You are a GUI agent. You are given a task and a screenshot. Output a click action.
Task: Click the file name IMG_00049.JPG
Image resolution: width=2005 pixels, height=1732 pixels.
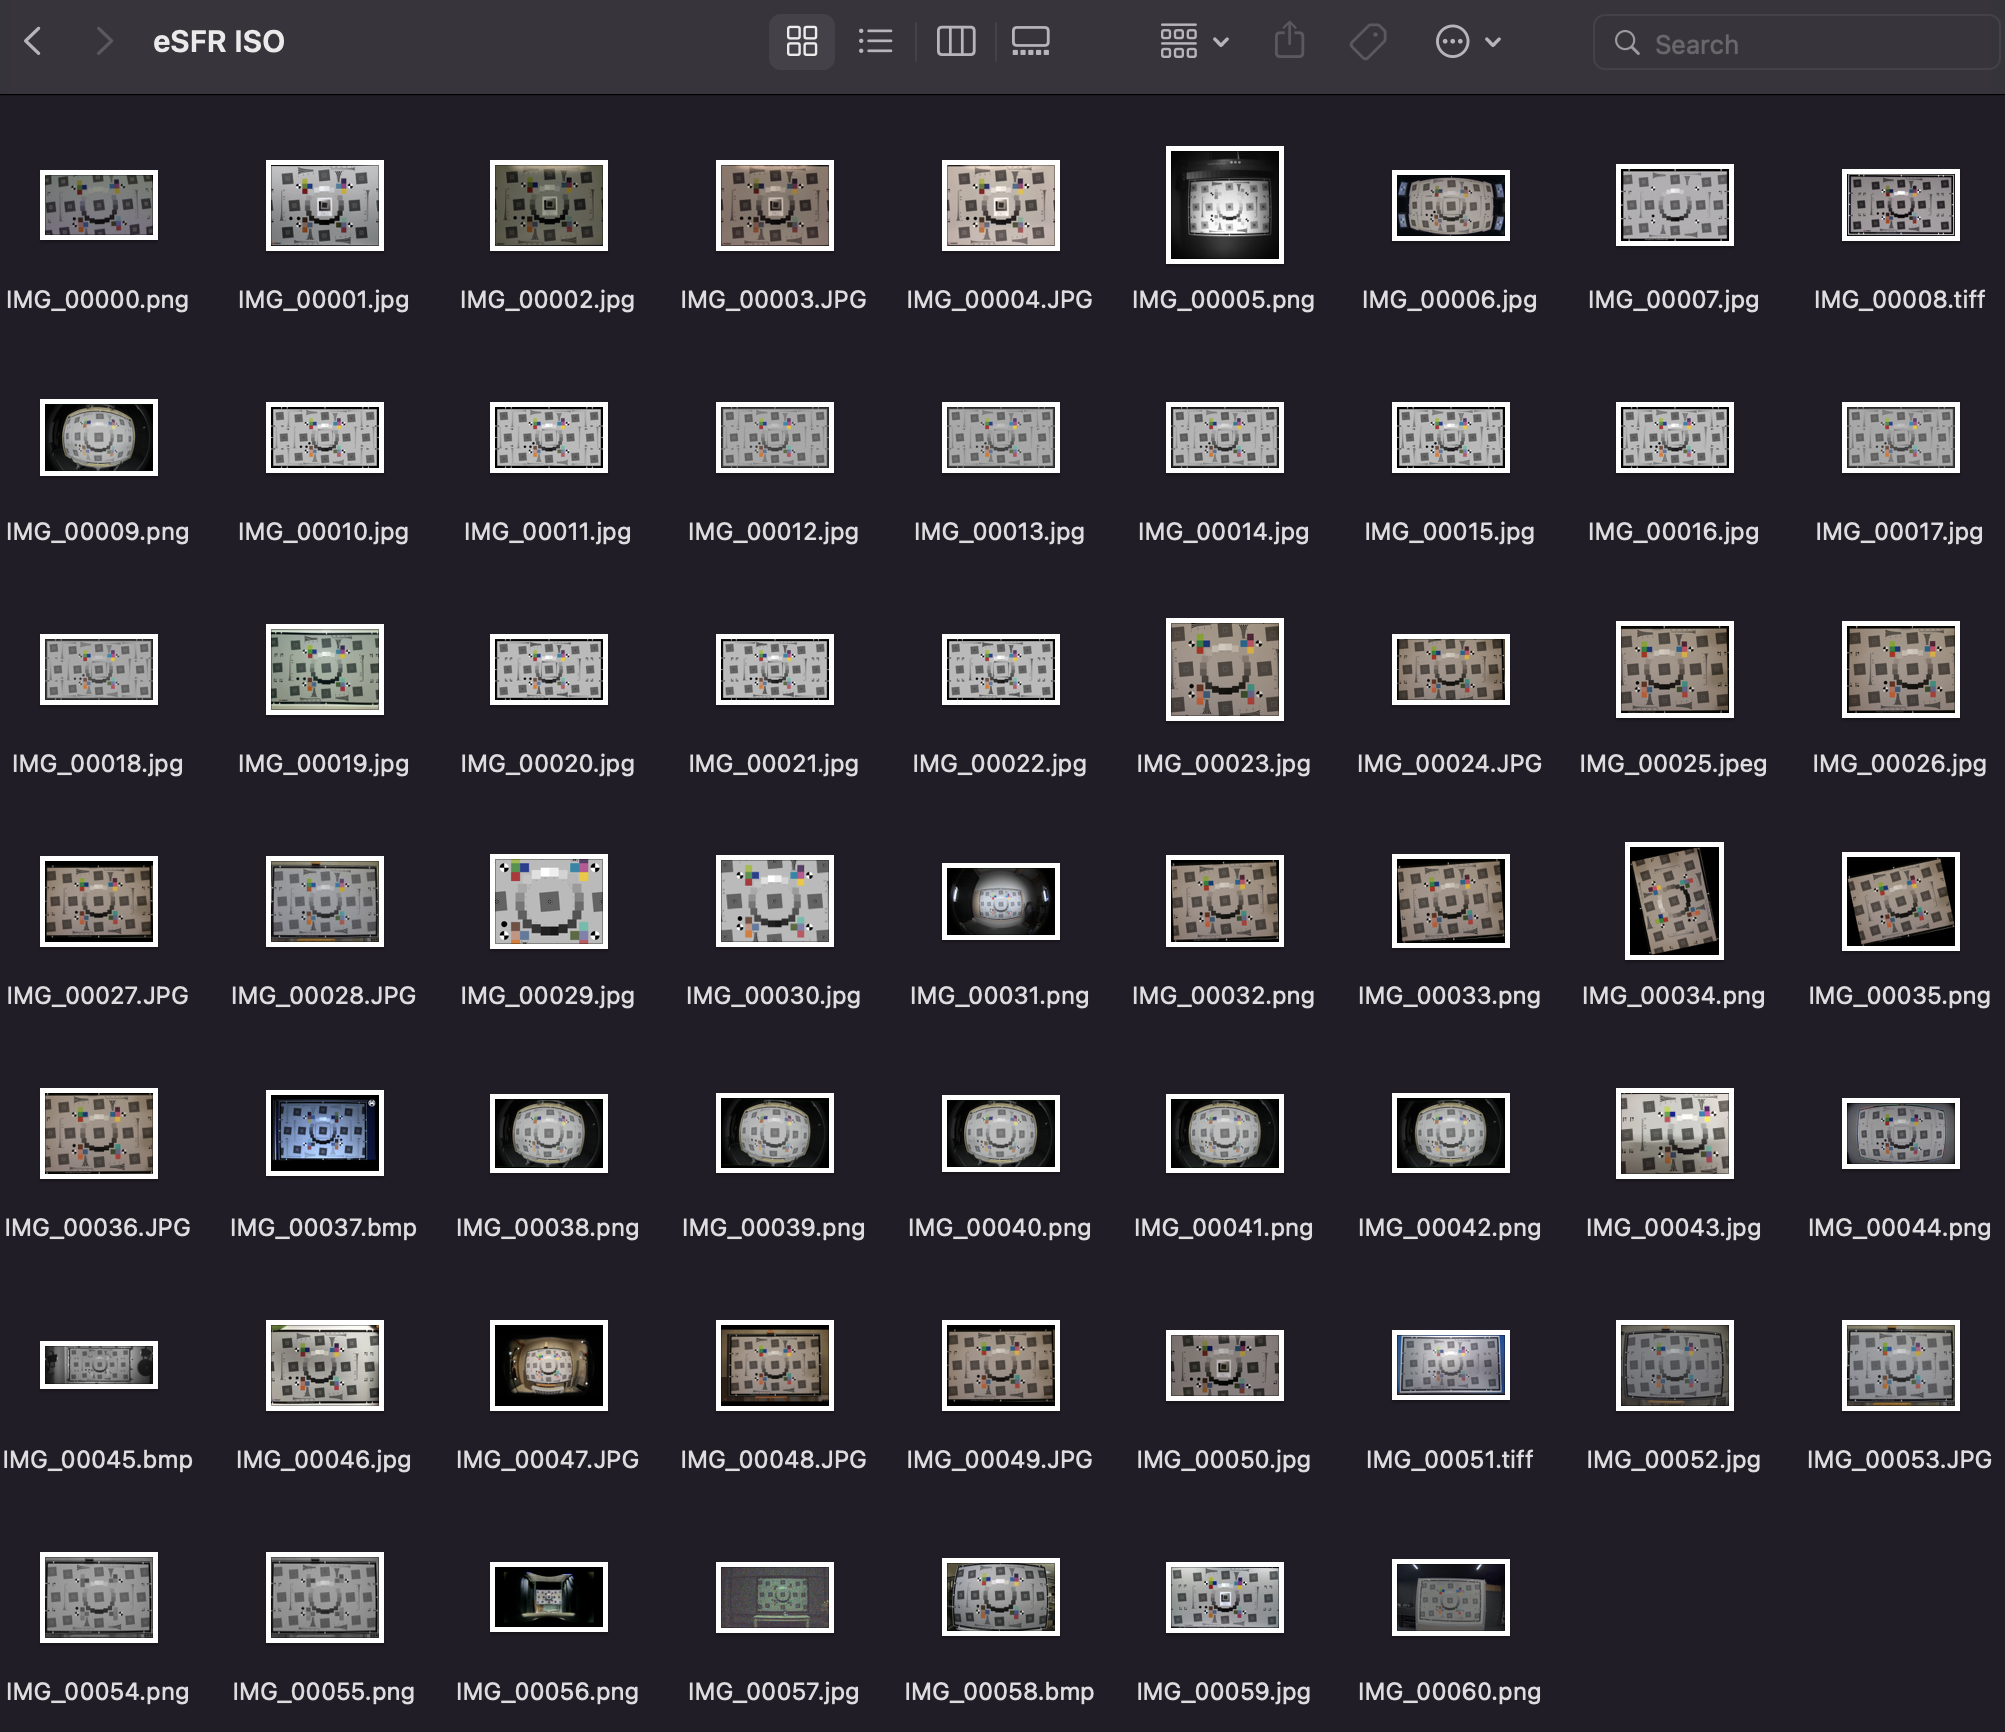[x=1000, y=1460]
